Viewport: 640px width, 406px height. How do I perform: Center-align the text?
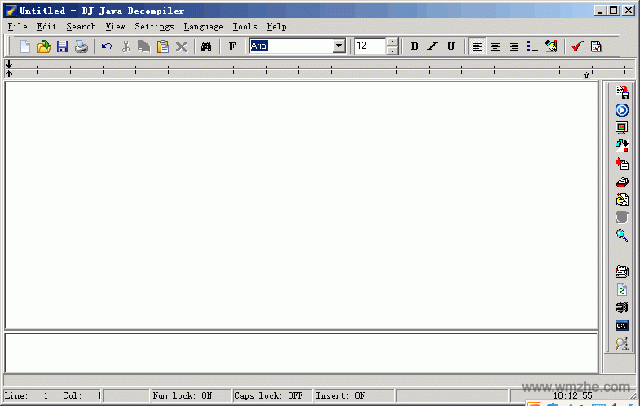coord(495,47)
